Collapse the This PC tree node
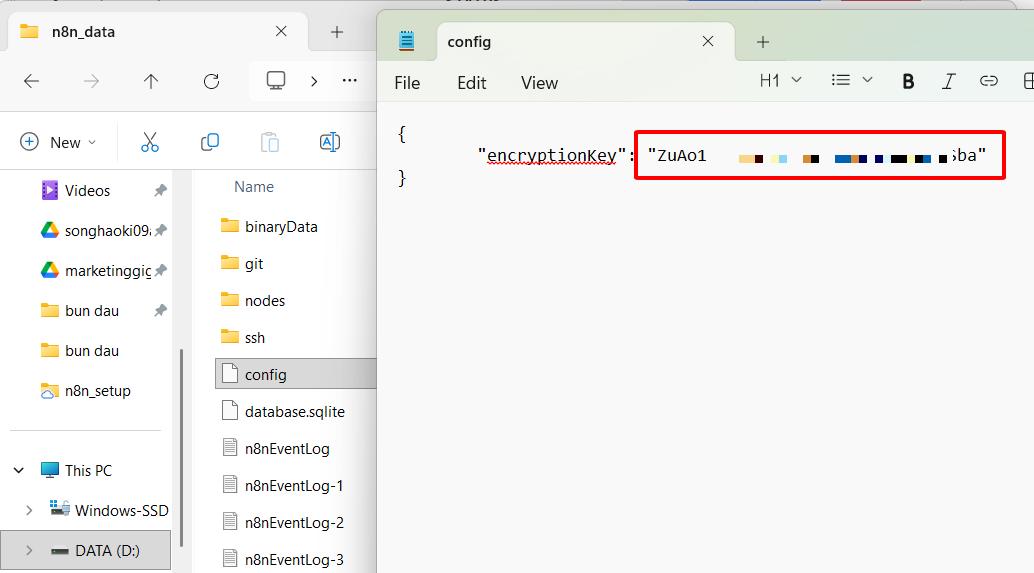 pos(18,470)
